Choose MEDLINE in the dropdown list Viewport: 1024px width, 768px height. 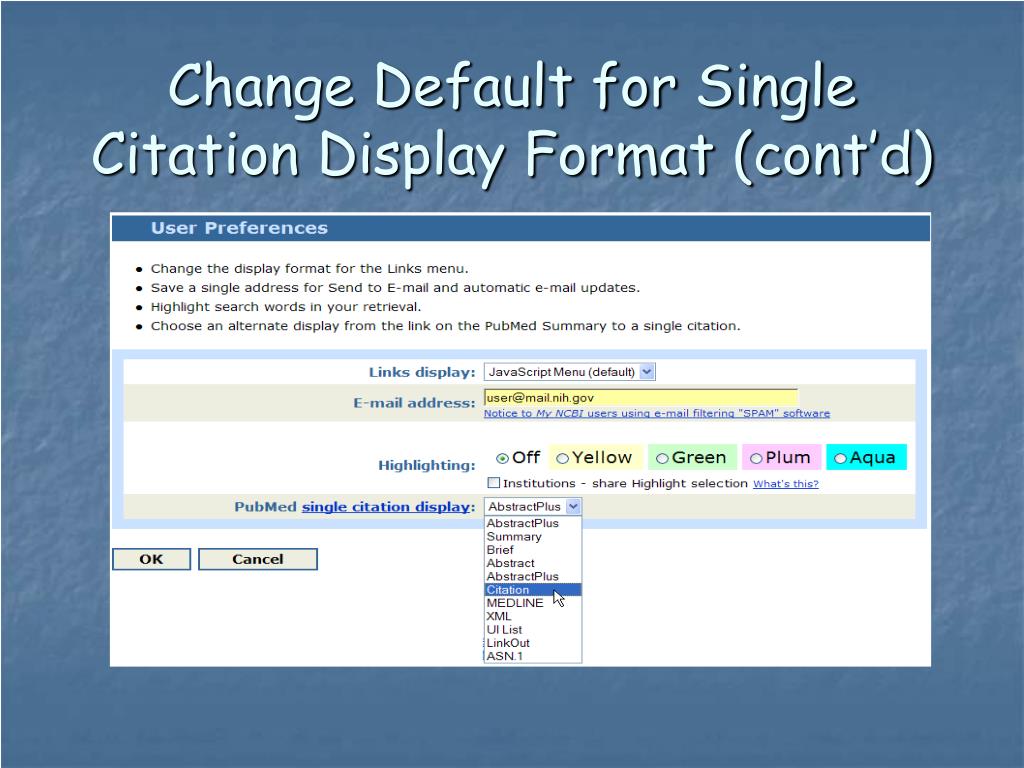coord(533,603)
